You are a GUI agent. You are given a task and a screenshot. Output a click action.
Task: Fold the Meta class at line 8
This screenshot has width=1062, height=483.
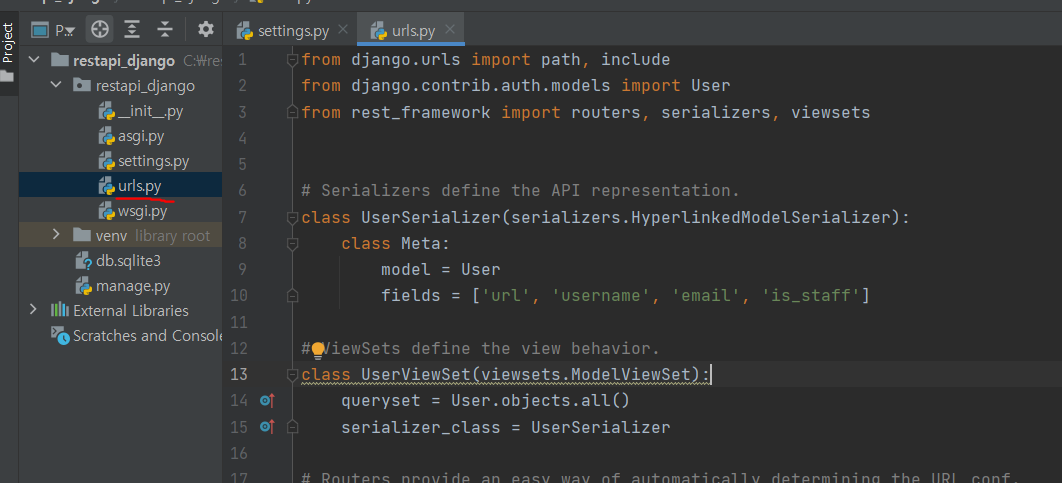[x=292, y=243]
